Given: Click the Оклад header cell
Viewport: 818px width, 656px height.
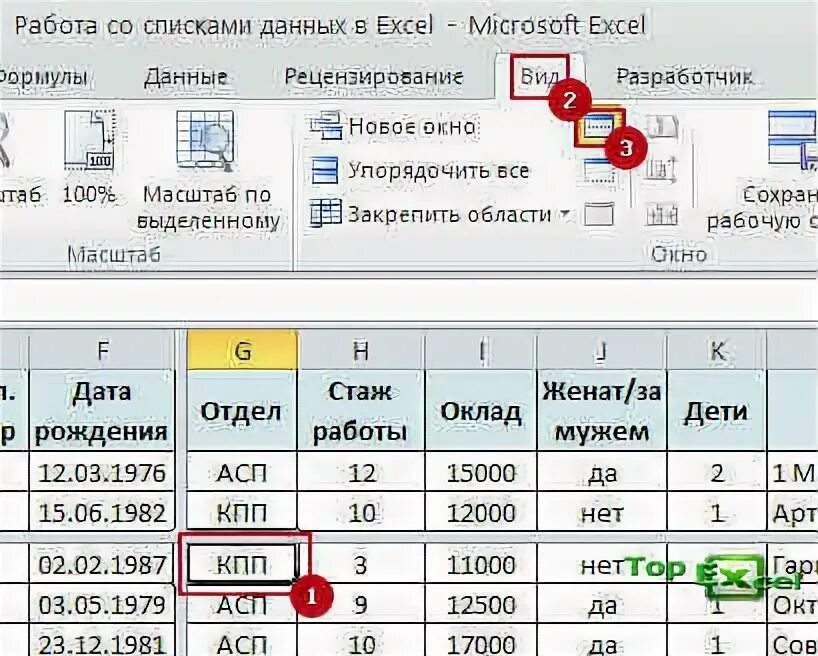Looking at the screenshot, I should click(481, 411).
